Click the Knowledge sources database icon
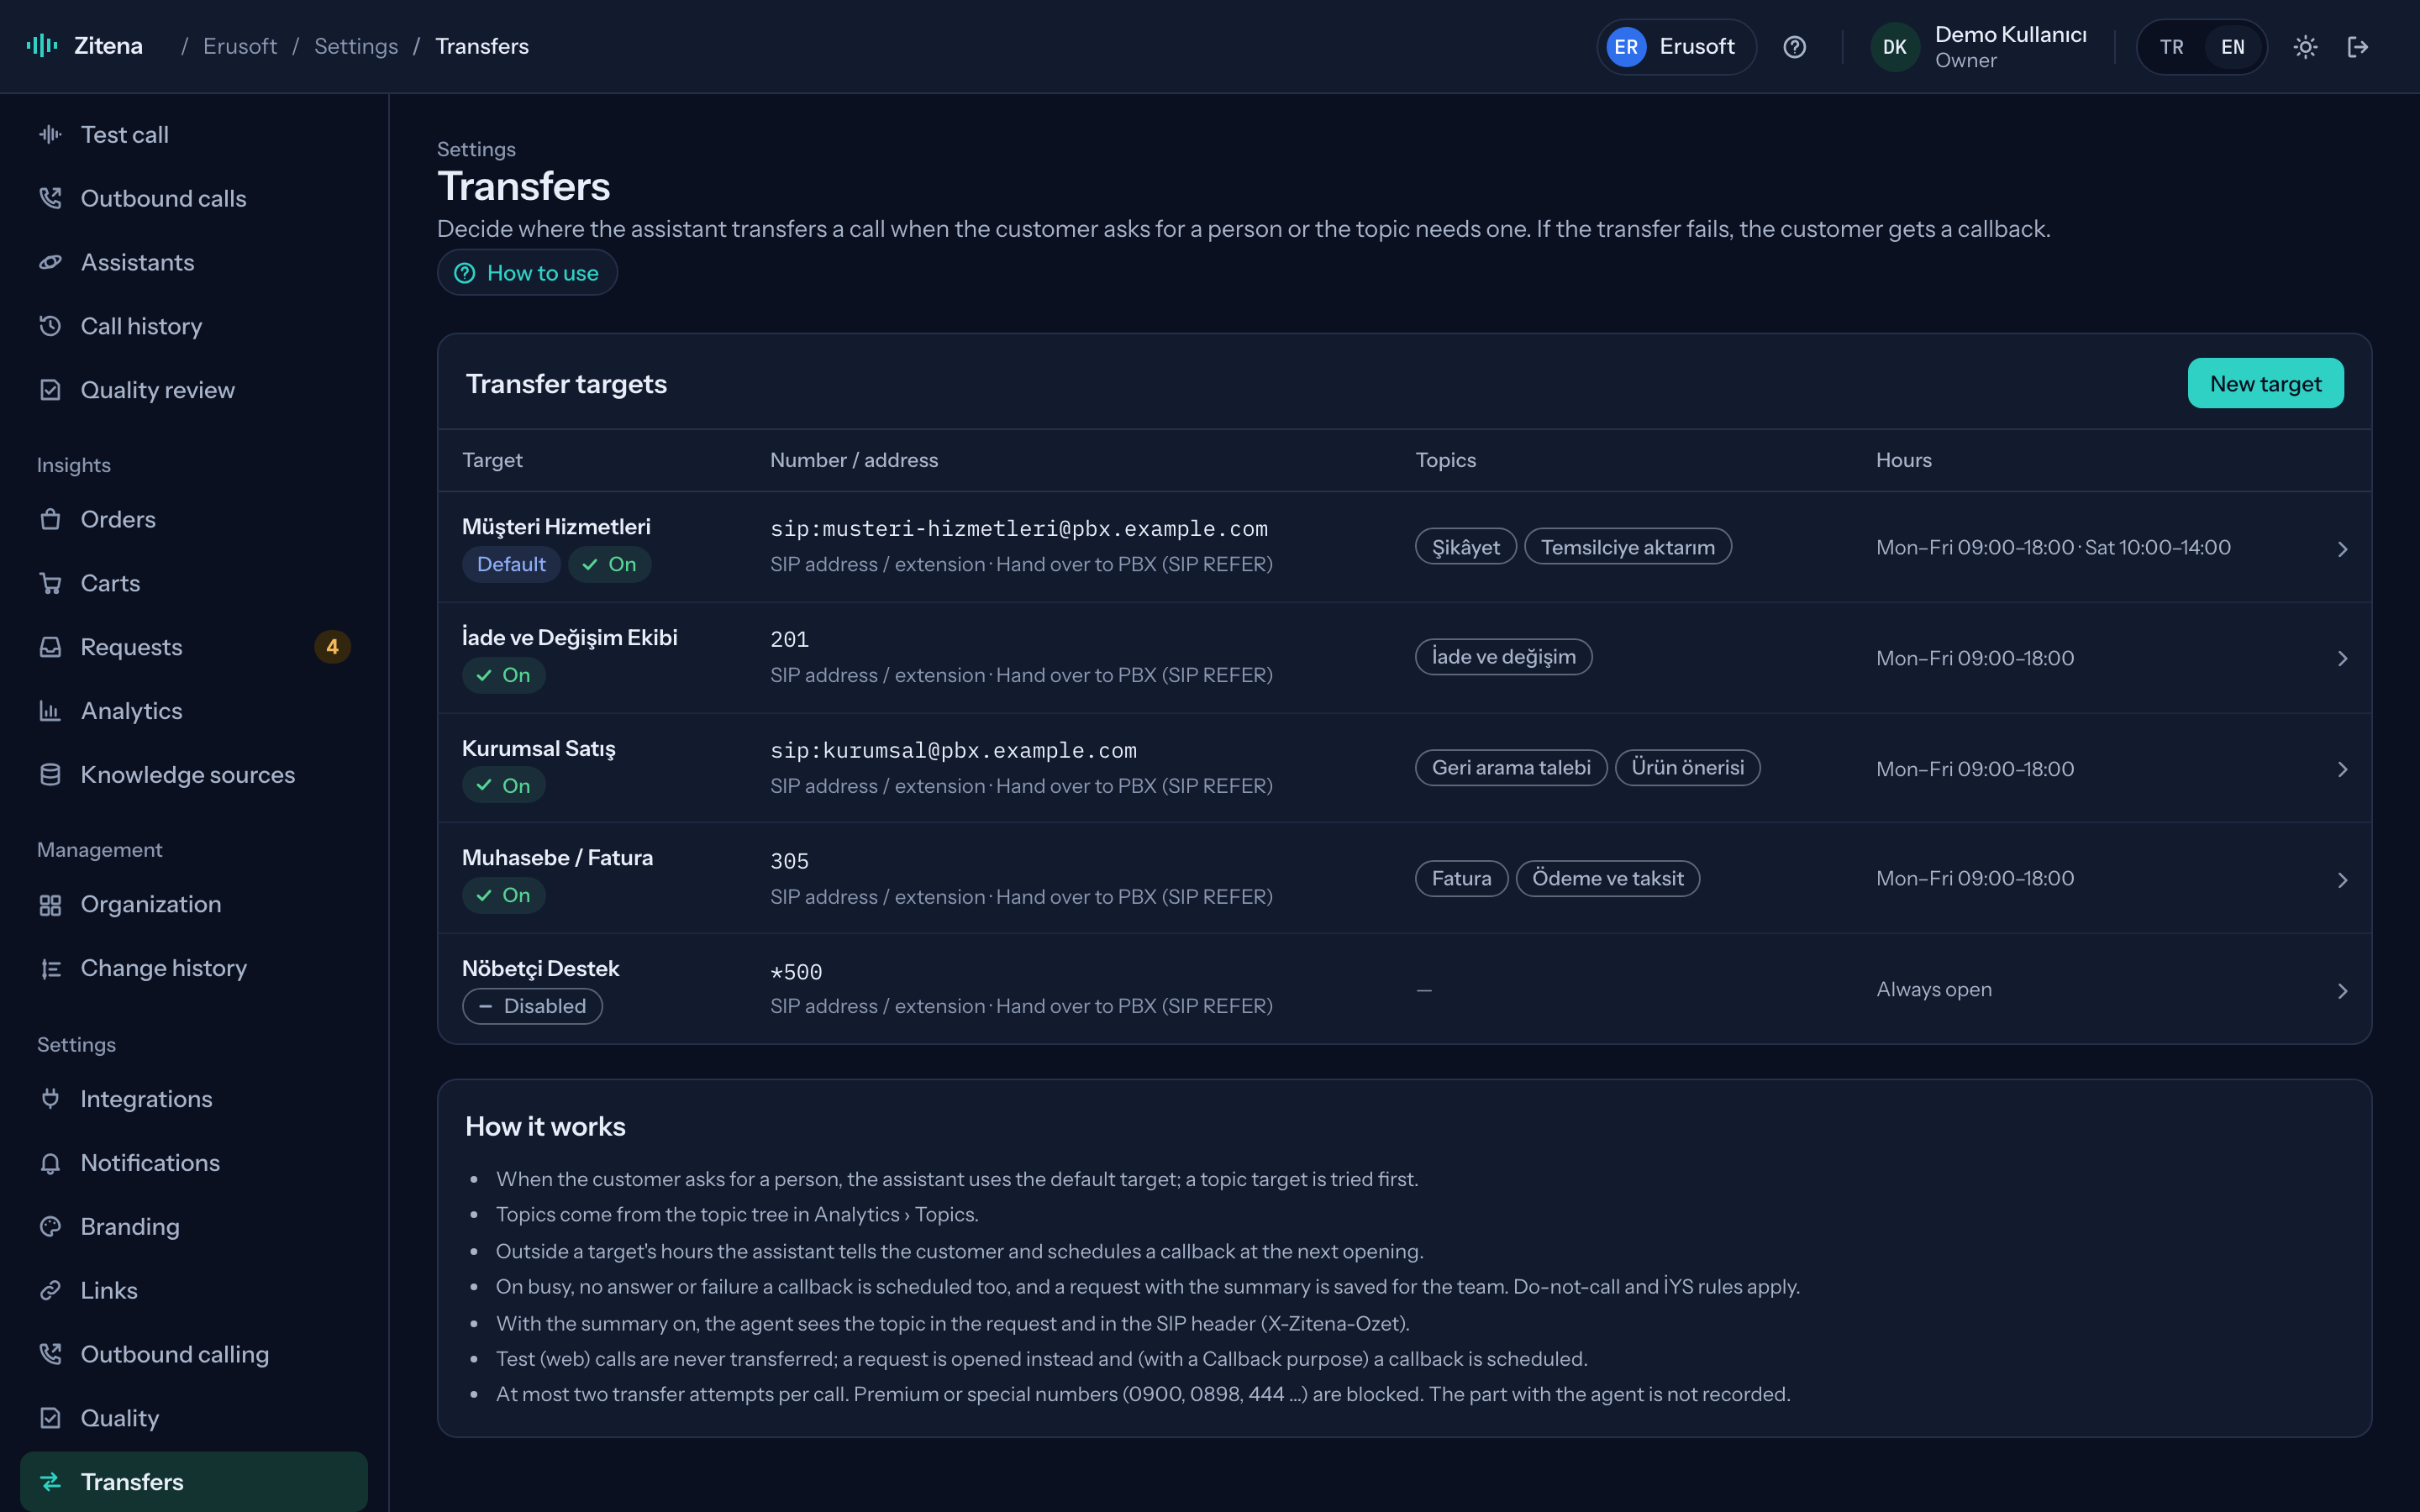2420x1512 pixels. click(x=50, y=775)
